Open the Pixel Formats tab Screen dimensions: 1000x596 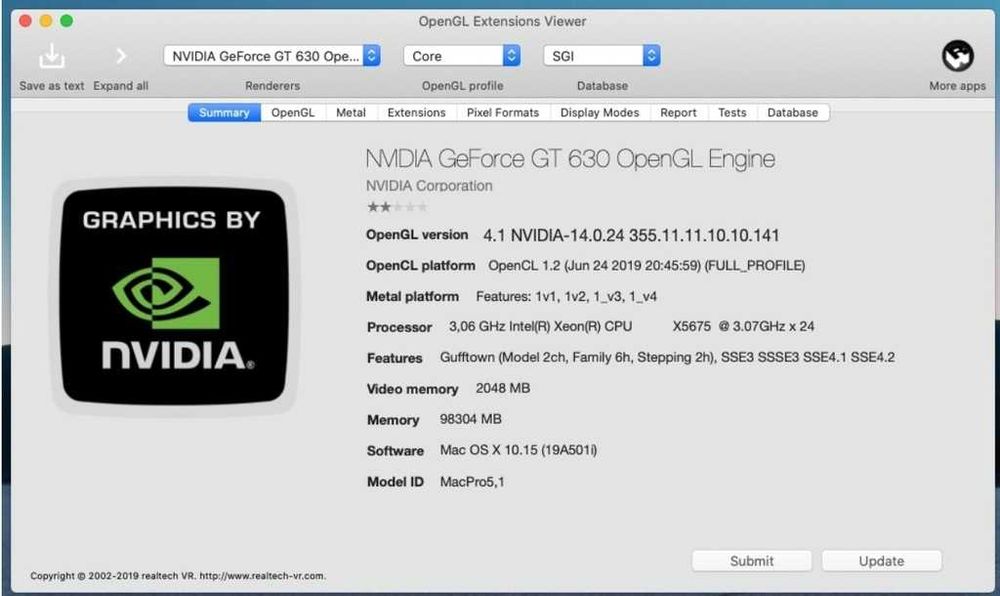coord(503,113)
